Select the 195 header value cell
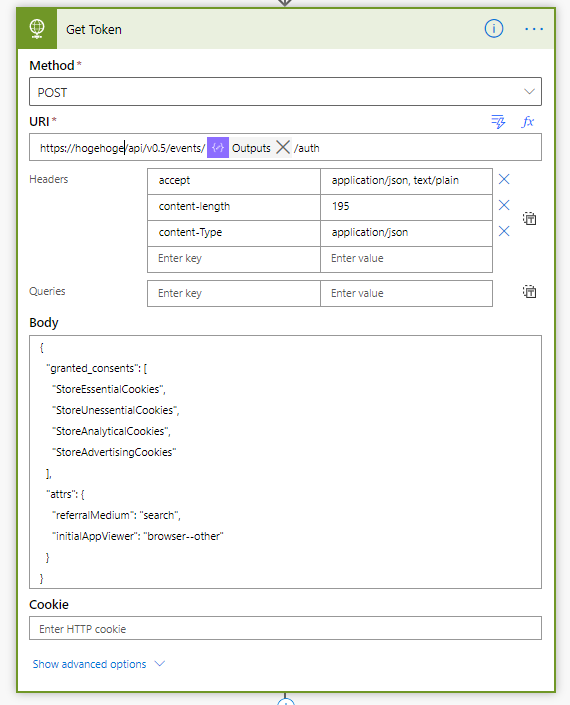The image size is (570, 705). [x=406, y=207]
